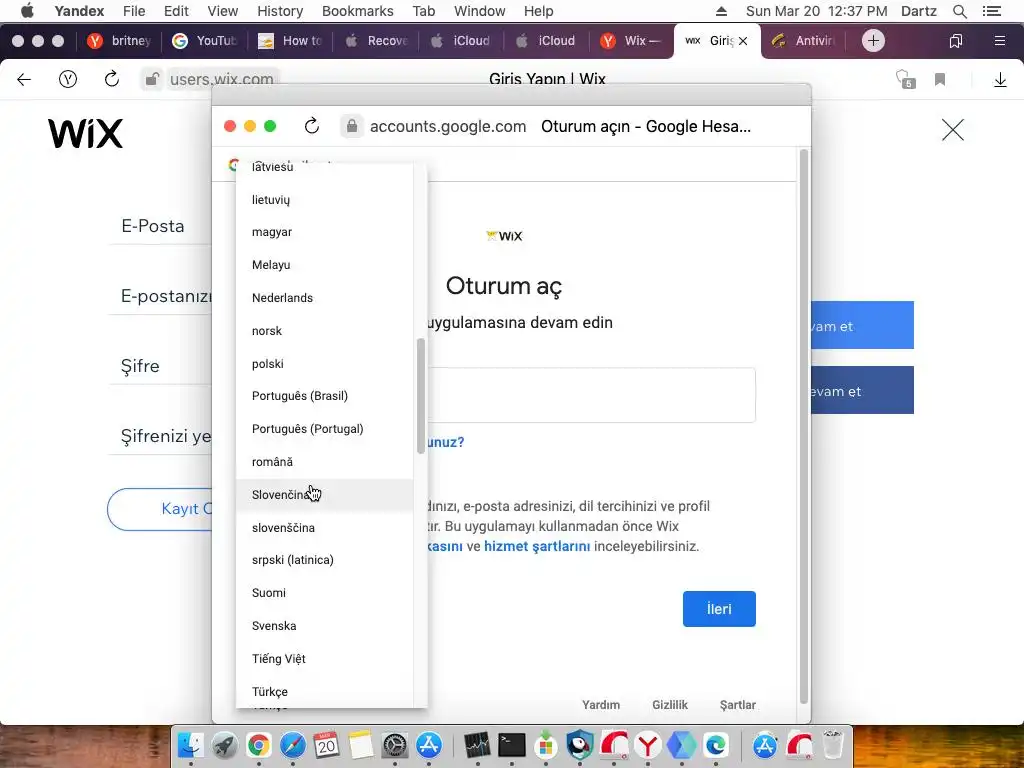Launch Microsoft Edge from the dock

pos(716,744)
